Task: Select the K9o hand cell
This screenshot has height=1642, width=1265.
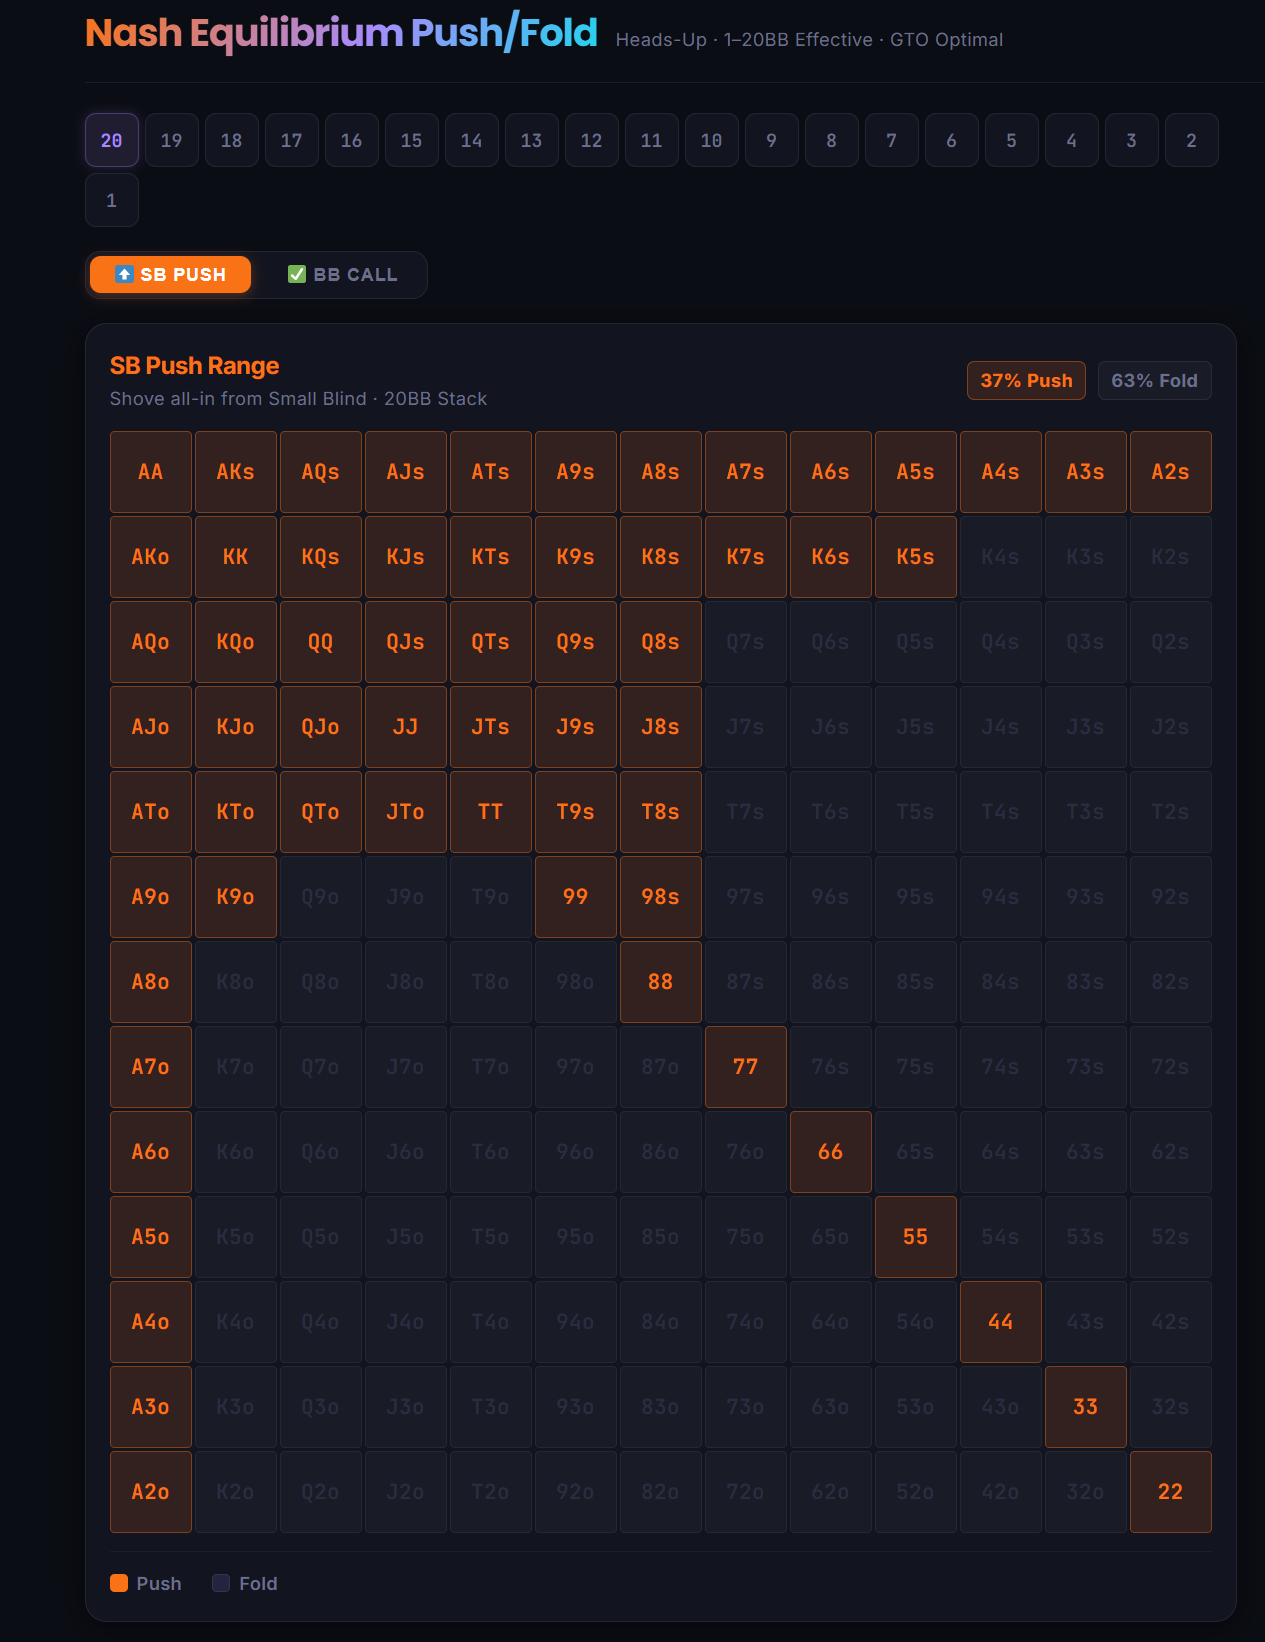Action: click(236, 897)
